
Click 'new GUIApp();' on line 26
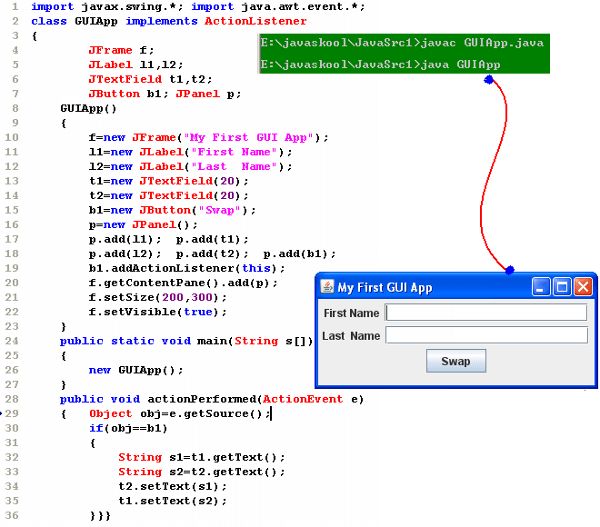tap(136, 370)
